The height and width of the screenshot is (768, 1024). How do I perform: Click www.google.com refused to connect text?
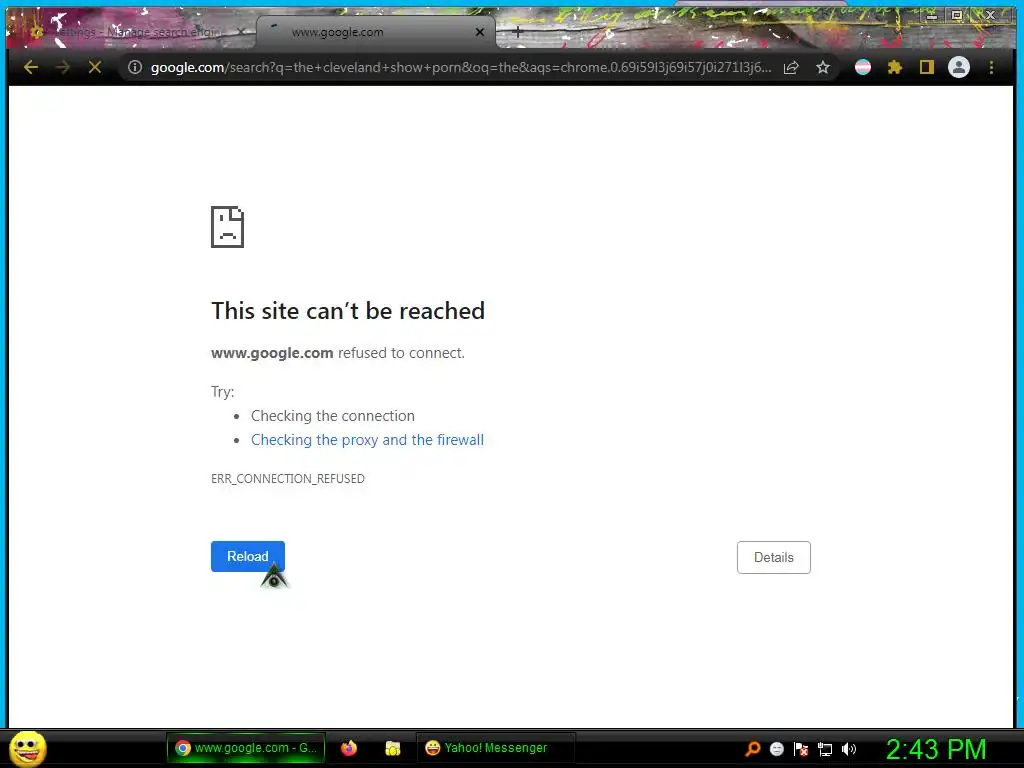click(338, 353)
